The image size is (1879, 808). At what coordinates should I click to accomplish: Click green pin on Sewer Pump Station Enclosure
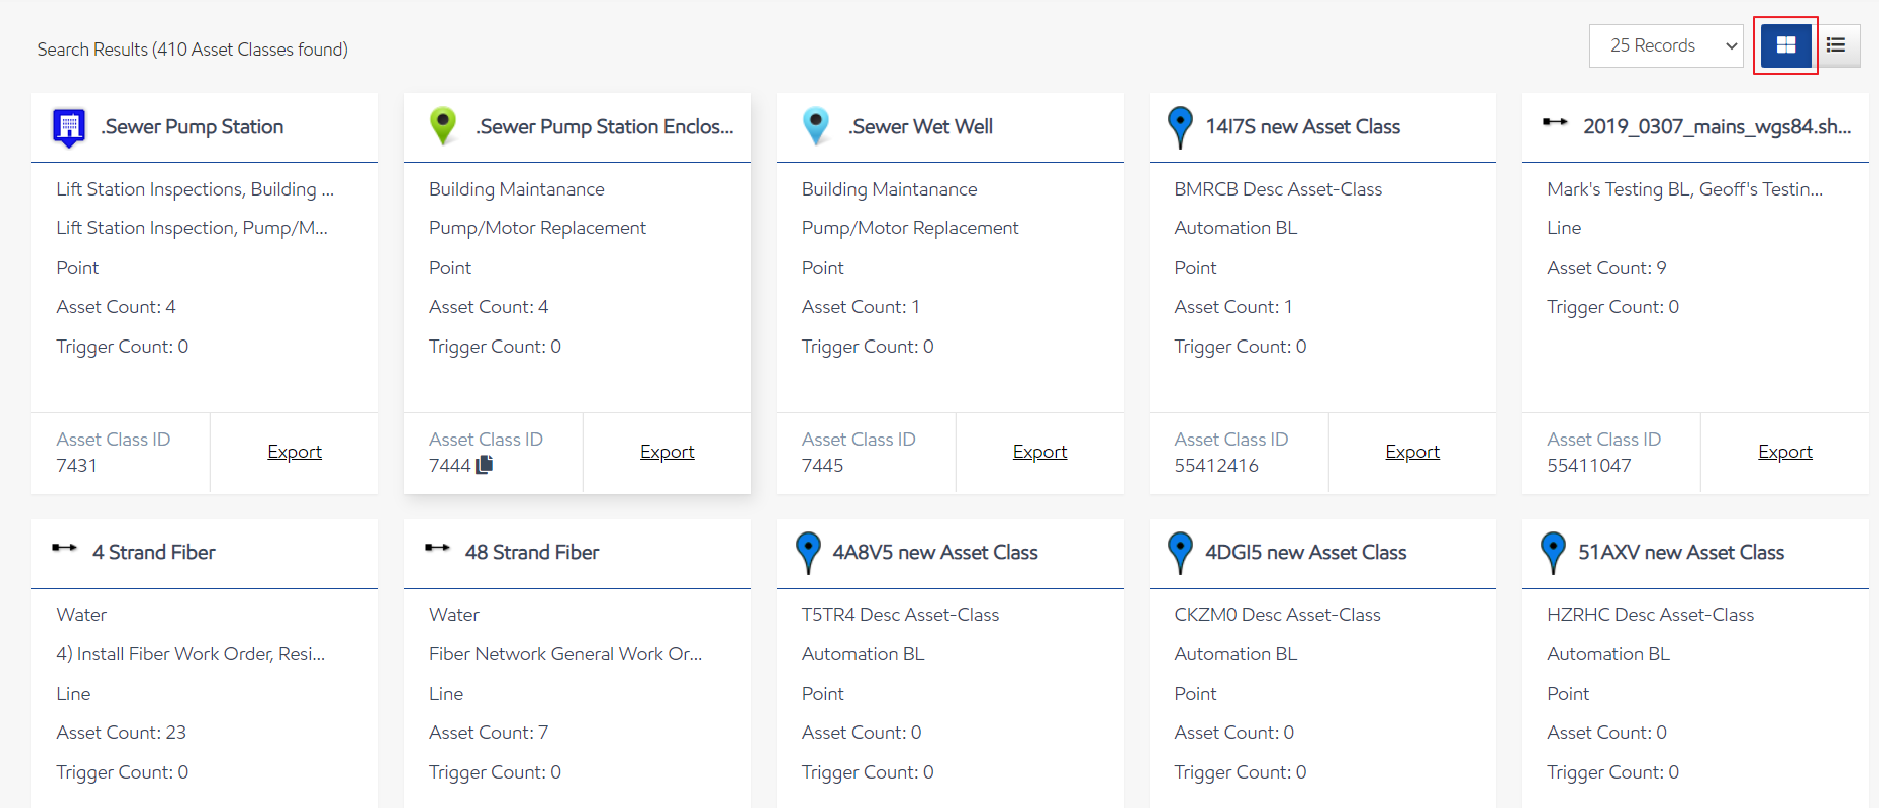click(442, 126)
